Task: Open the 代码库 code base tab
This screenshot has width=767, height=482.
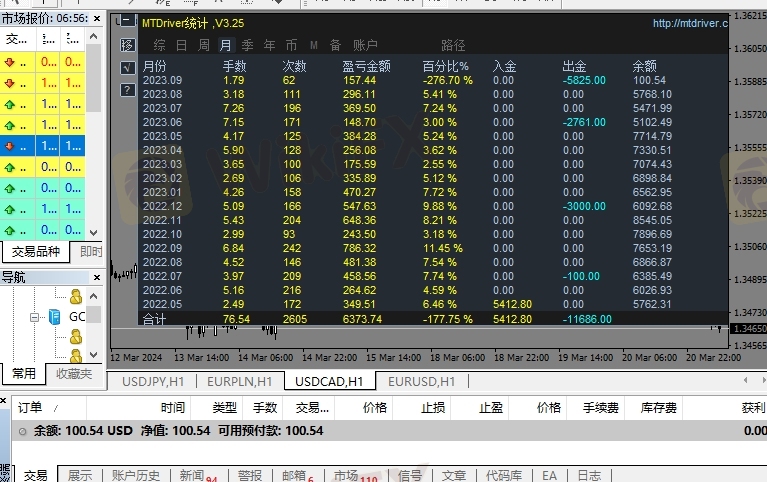Action: coord(504,475)
